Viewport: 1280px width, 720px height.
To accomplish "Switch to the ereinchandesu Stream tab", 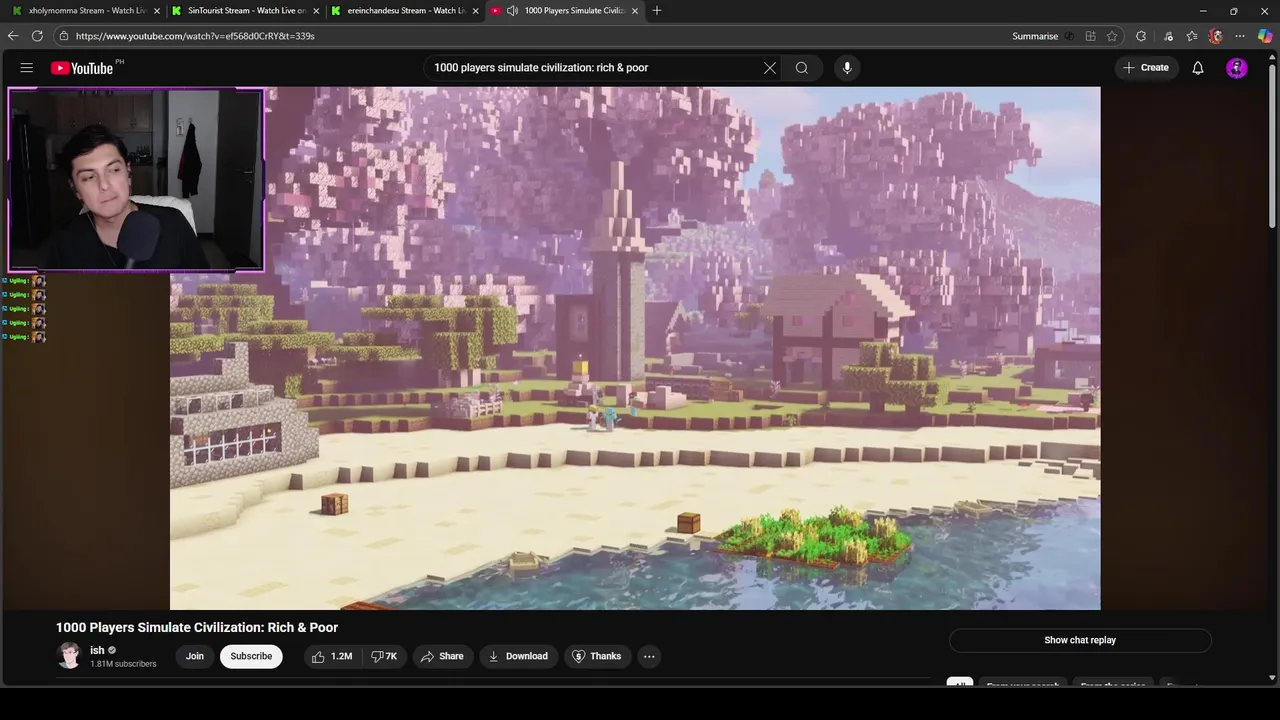I will 405,10.
